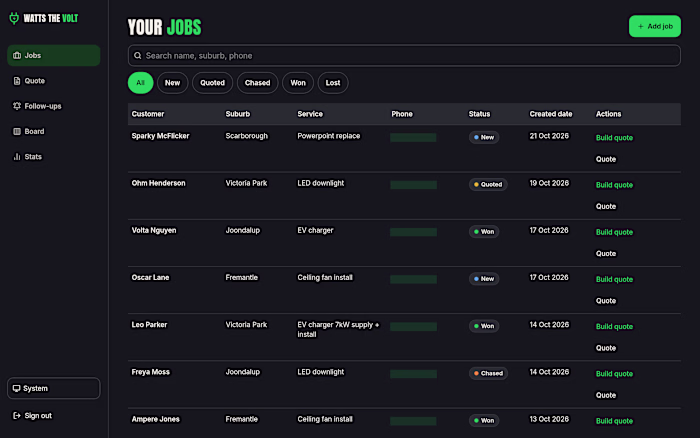Click the bar chart Stats icon
Viewport: 700px width, 438px height.
coord(17,157)
